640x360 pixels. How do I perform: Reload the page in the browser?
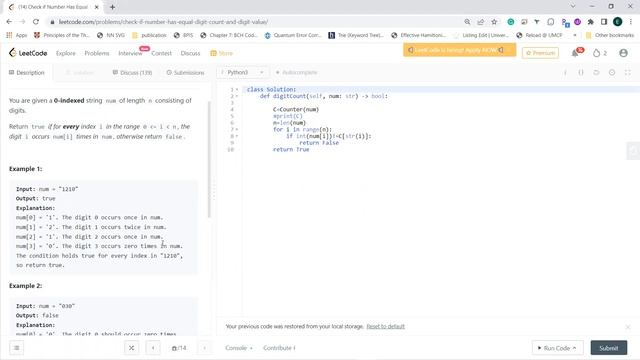coord(36,22)
